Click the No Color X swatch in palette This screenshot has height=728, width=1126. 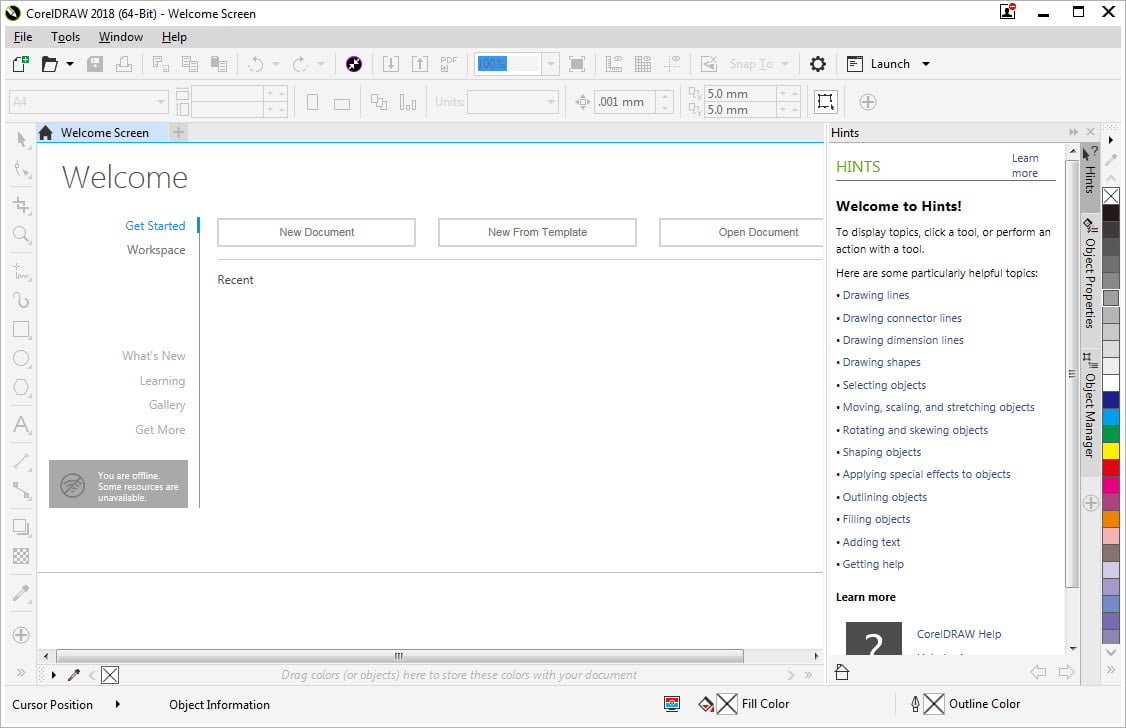(x=1111, y=196)
